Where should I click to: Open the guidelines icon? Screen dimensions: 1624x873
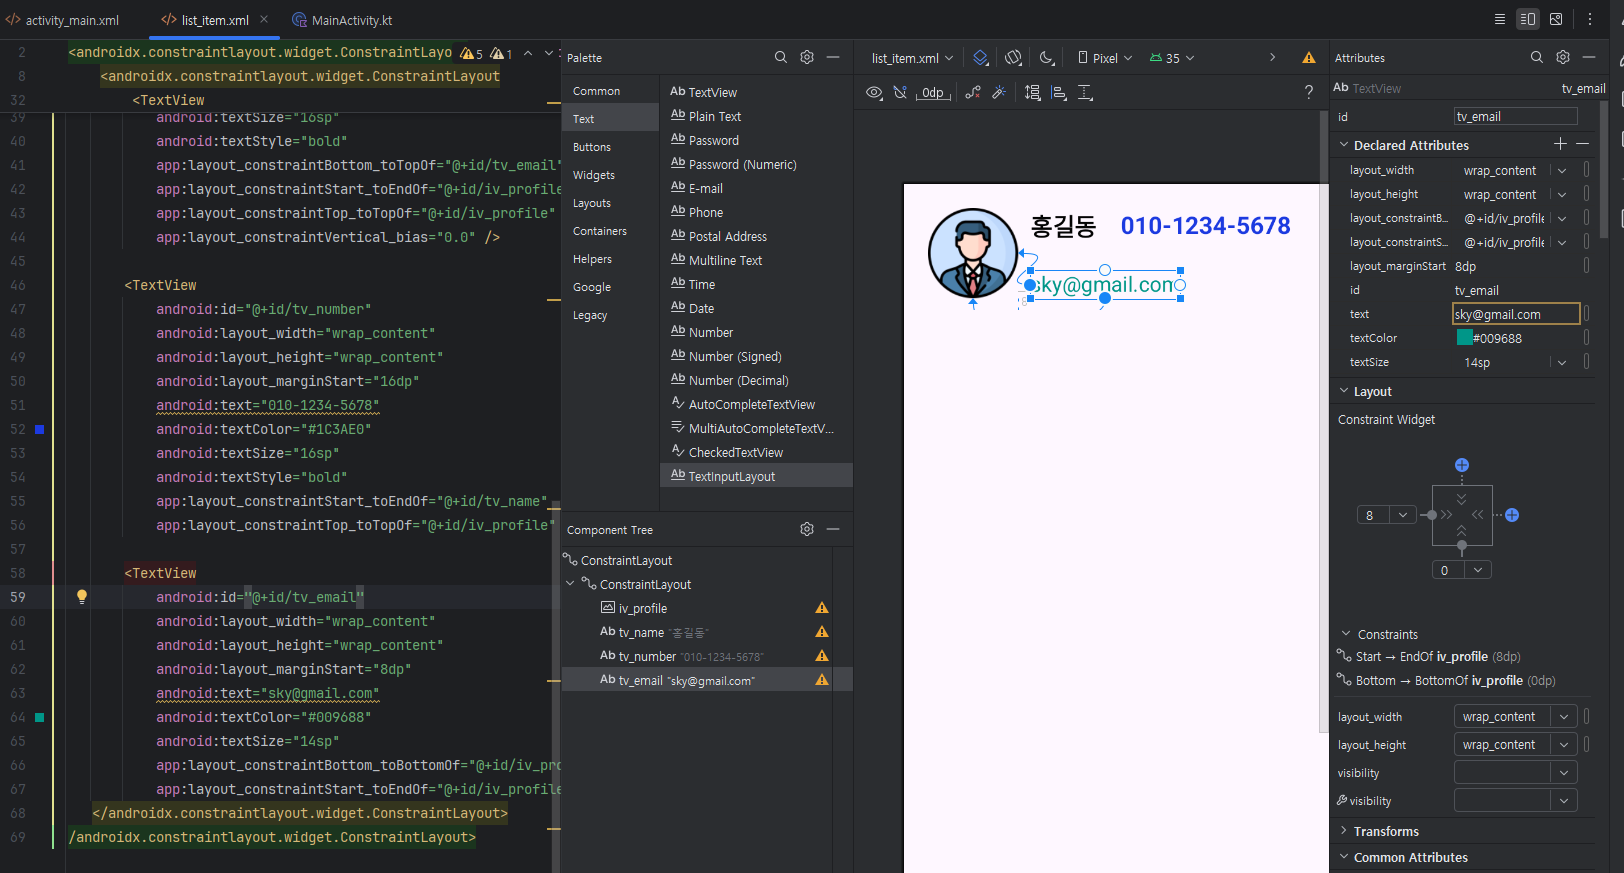point(1085,93)
